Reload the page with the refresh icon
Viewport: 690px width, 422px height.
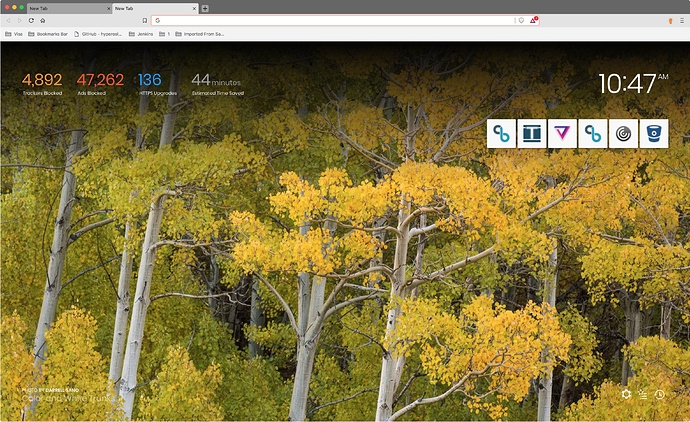(x=31, y=20)
